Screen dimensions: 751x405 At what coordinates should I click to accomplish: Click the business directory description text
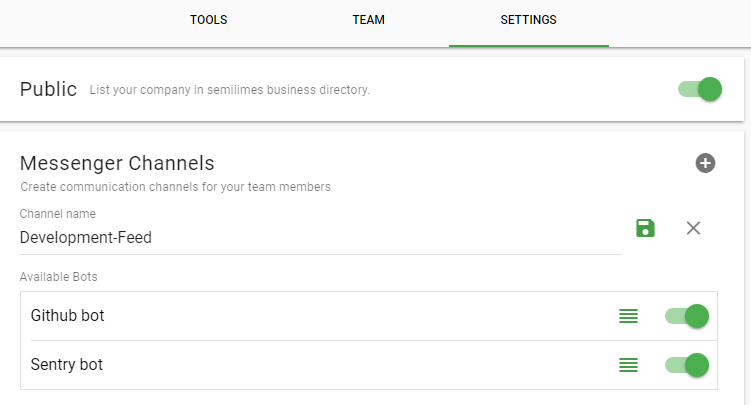(x=229, y=90)
